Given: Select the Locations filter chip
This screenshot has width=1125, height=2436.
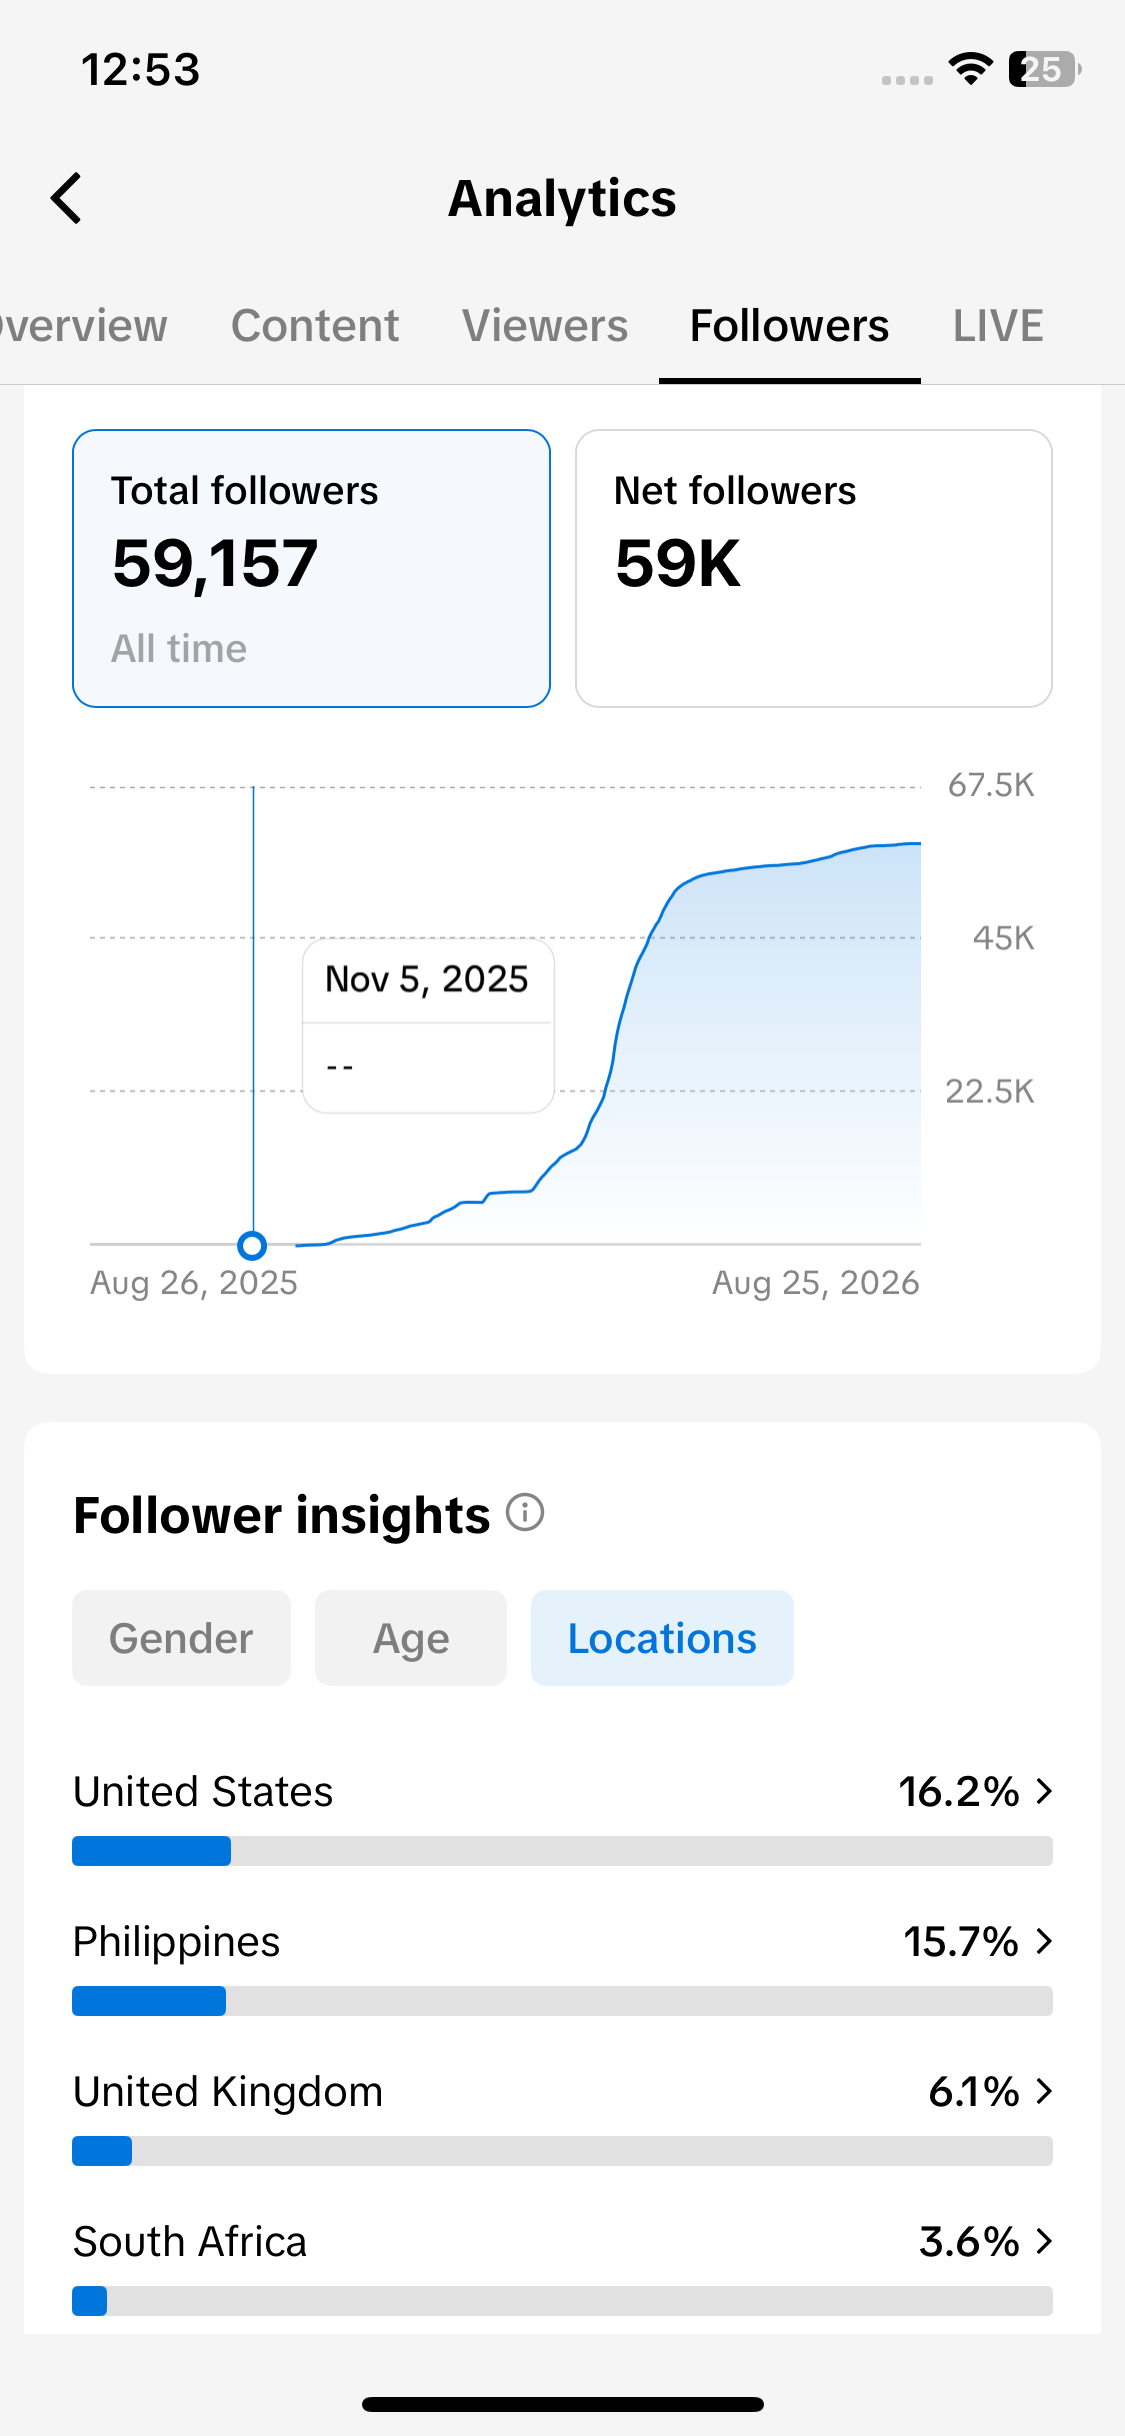Looking at the screenshot, I should [x=662, y=1638].
